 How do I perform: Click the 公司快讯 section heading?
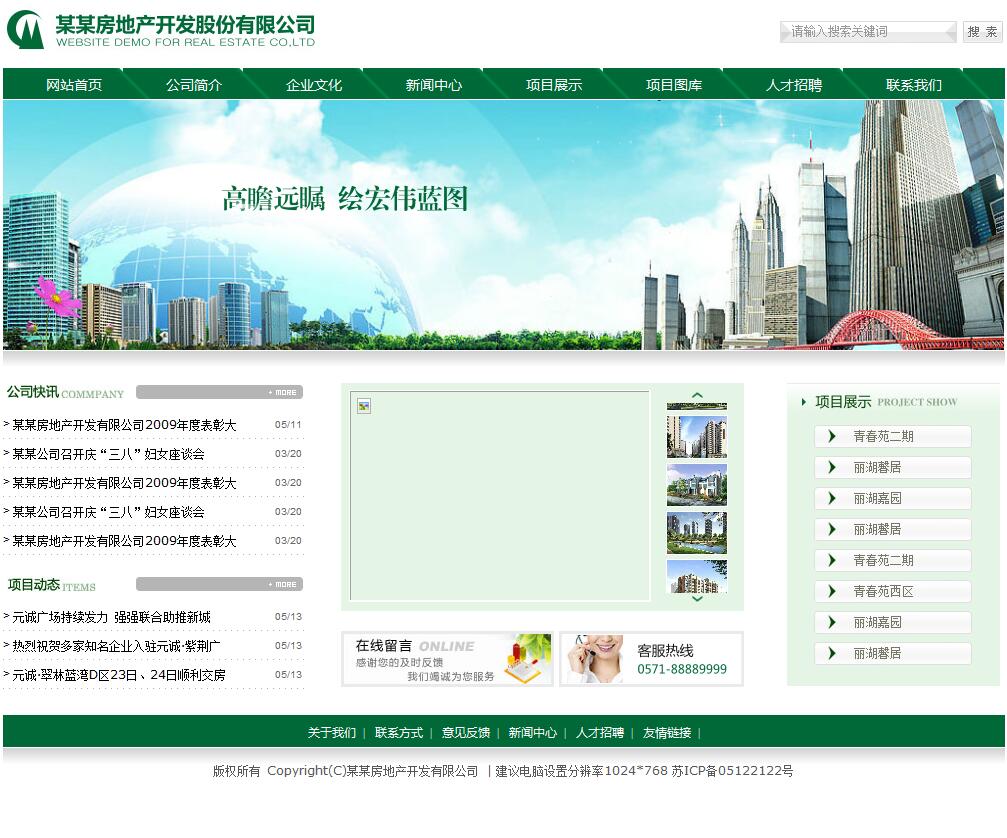(x=32, y=392)
